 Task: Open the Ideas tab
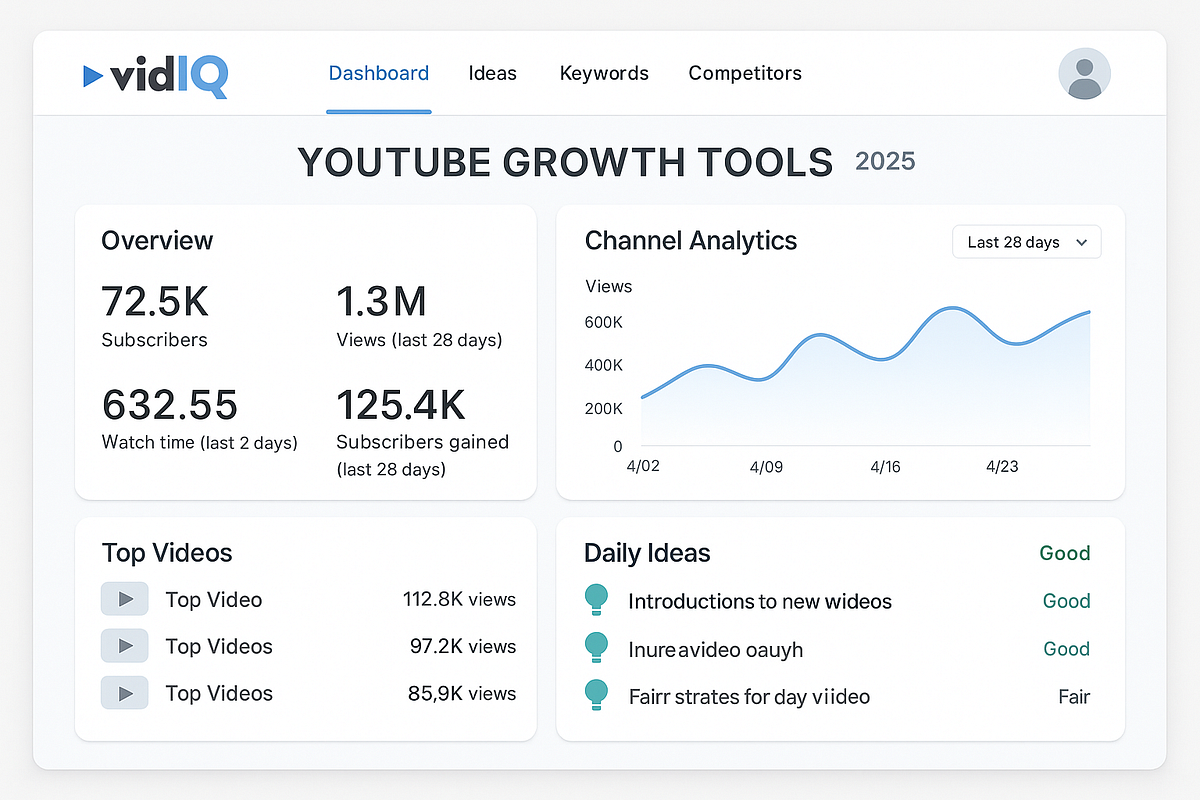tap(493, 73)
